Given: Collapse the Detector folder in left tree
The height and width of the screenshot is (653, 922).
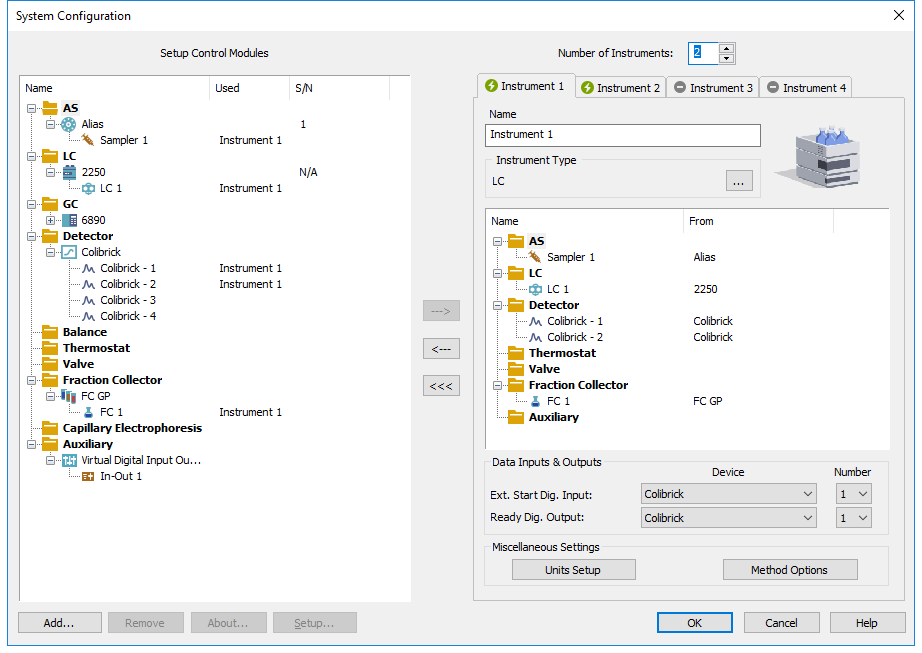Looking at the screenshot, I should [32, 236].
